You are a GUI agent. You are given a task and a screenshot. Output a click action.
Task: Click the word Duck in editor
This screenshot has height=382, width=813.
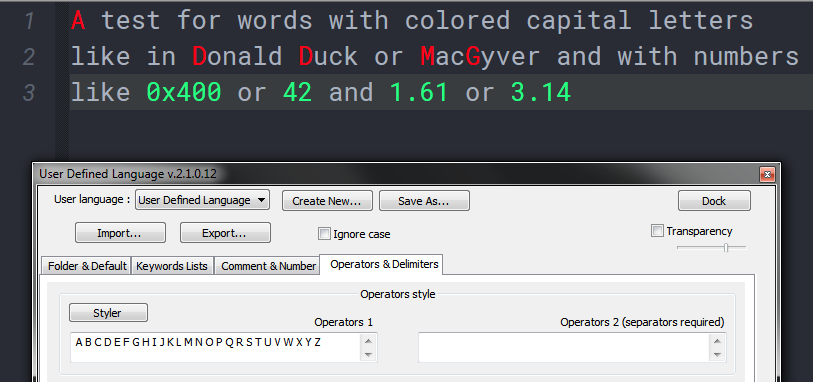point(328,56)
